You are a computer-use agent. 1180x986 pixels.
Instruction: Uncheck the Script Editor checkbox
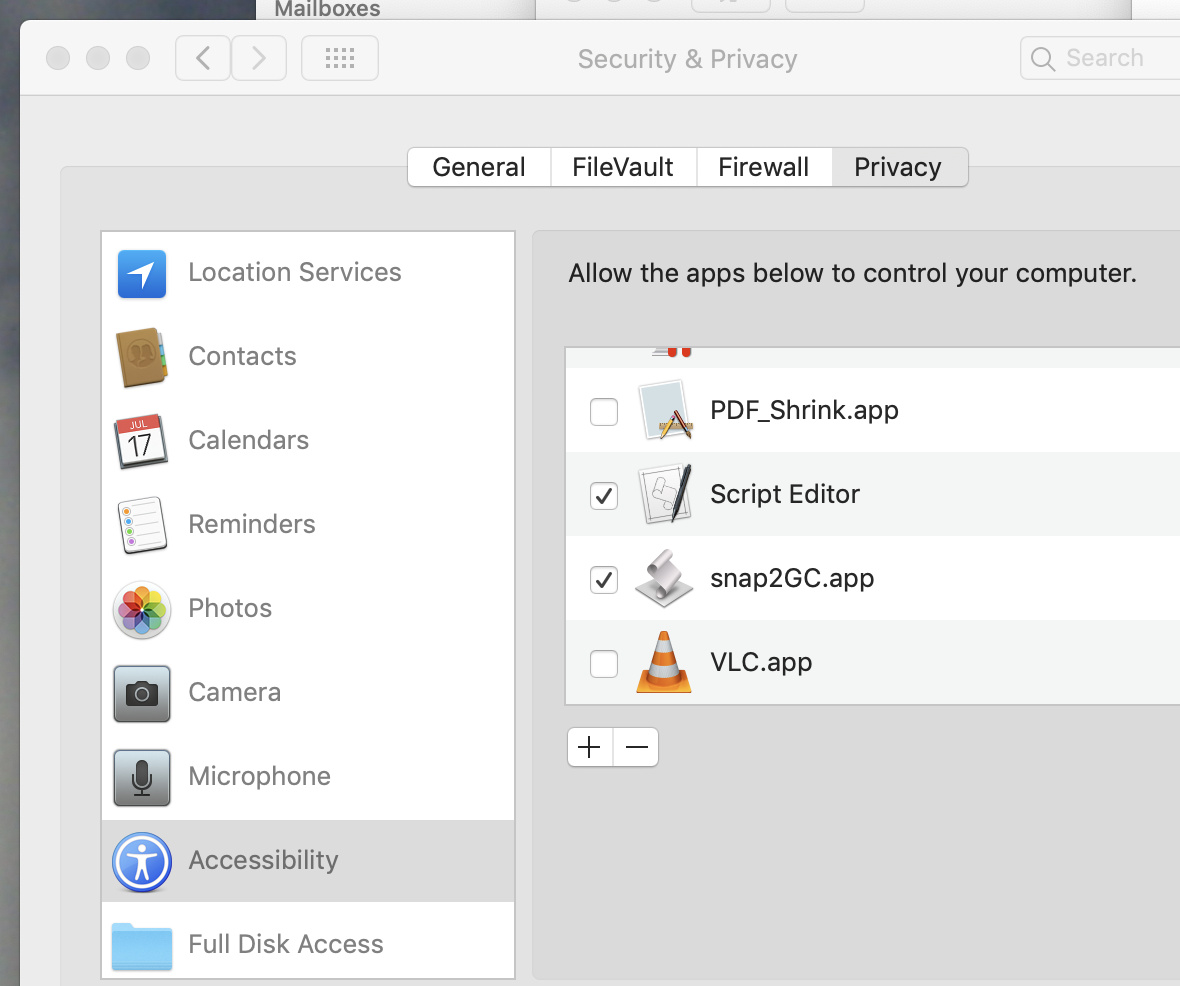click(x=604, y=495)
